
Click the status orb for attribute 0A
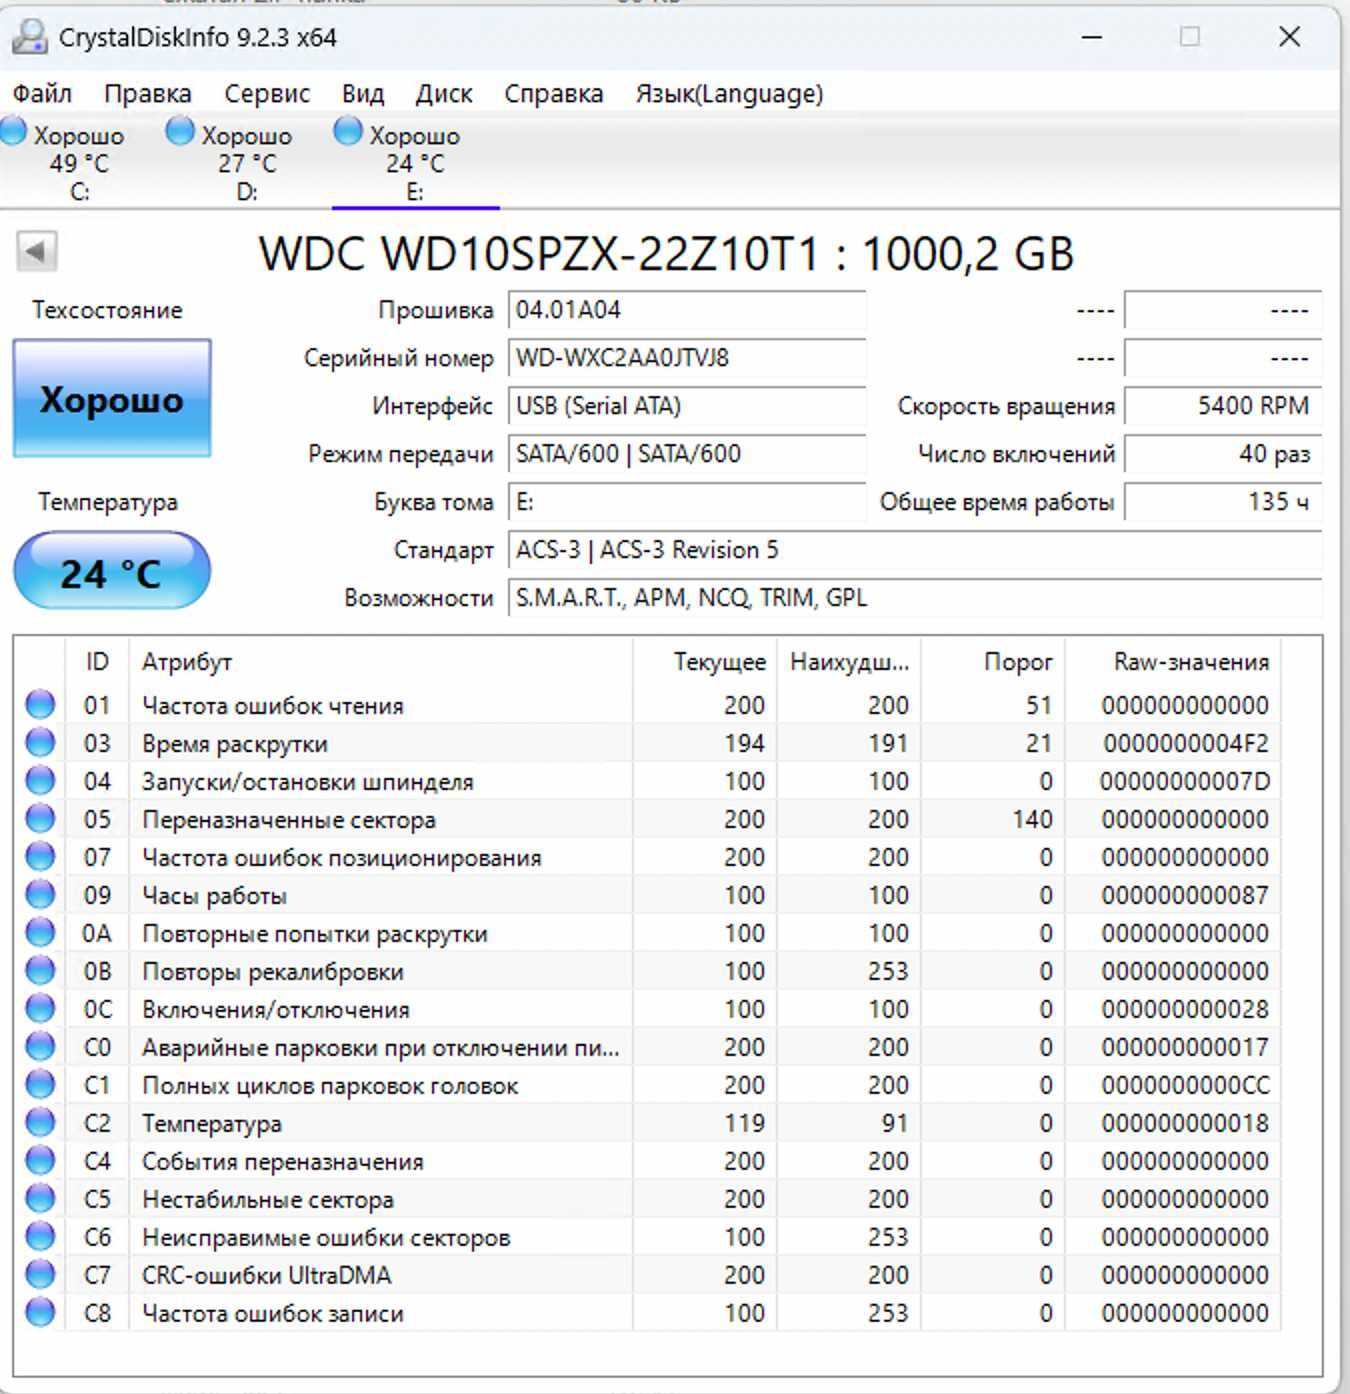[40, 933]
